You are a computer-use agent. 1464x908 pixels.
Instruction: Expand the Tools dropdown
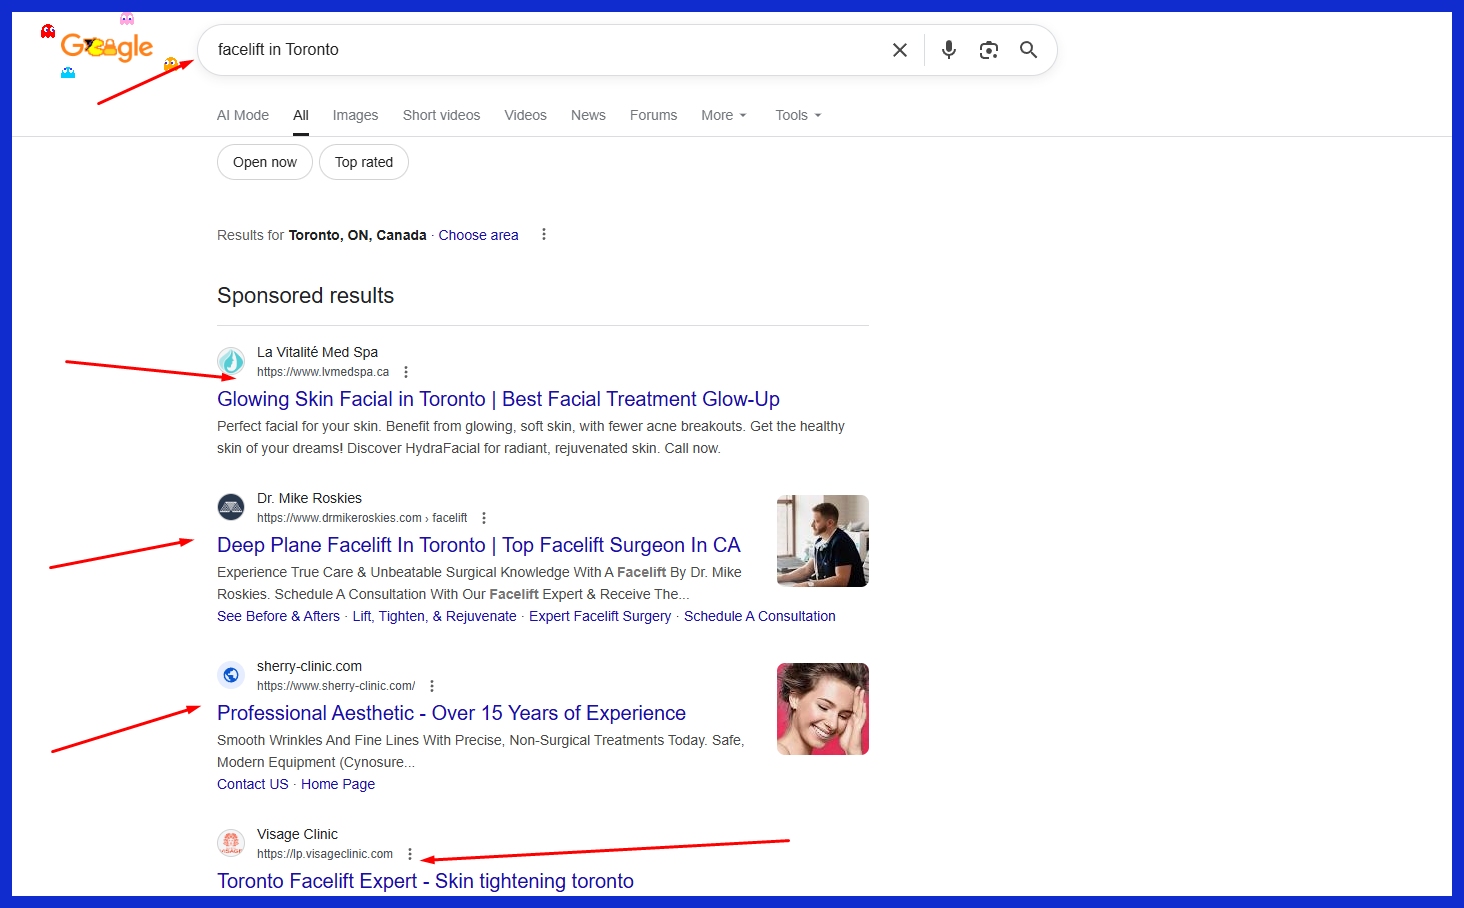pyautogui.click(x=796, y=115)
